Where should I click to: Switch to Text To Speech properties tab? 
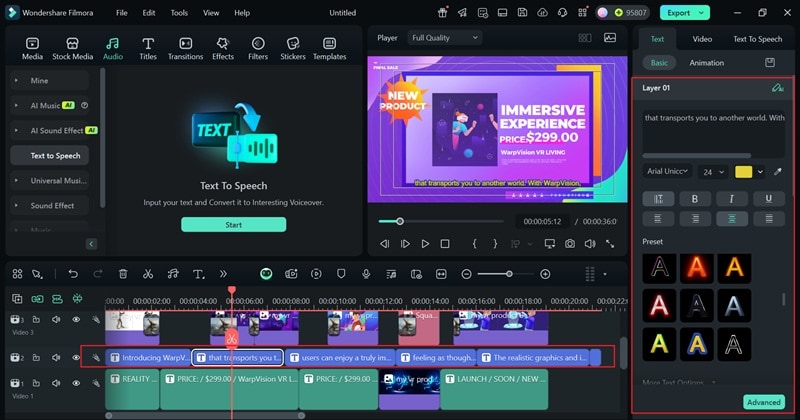point(758,39)
